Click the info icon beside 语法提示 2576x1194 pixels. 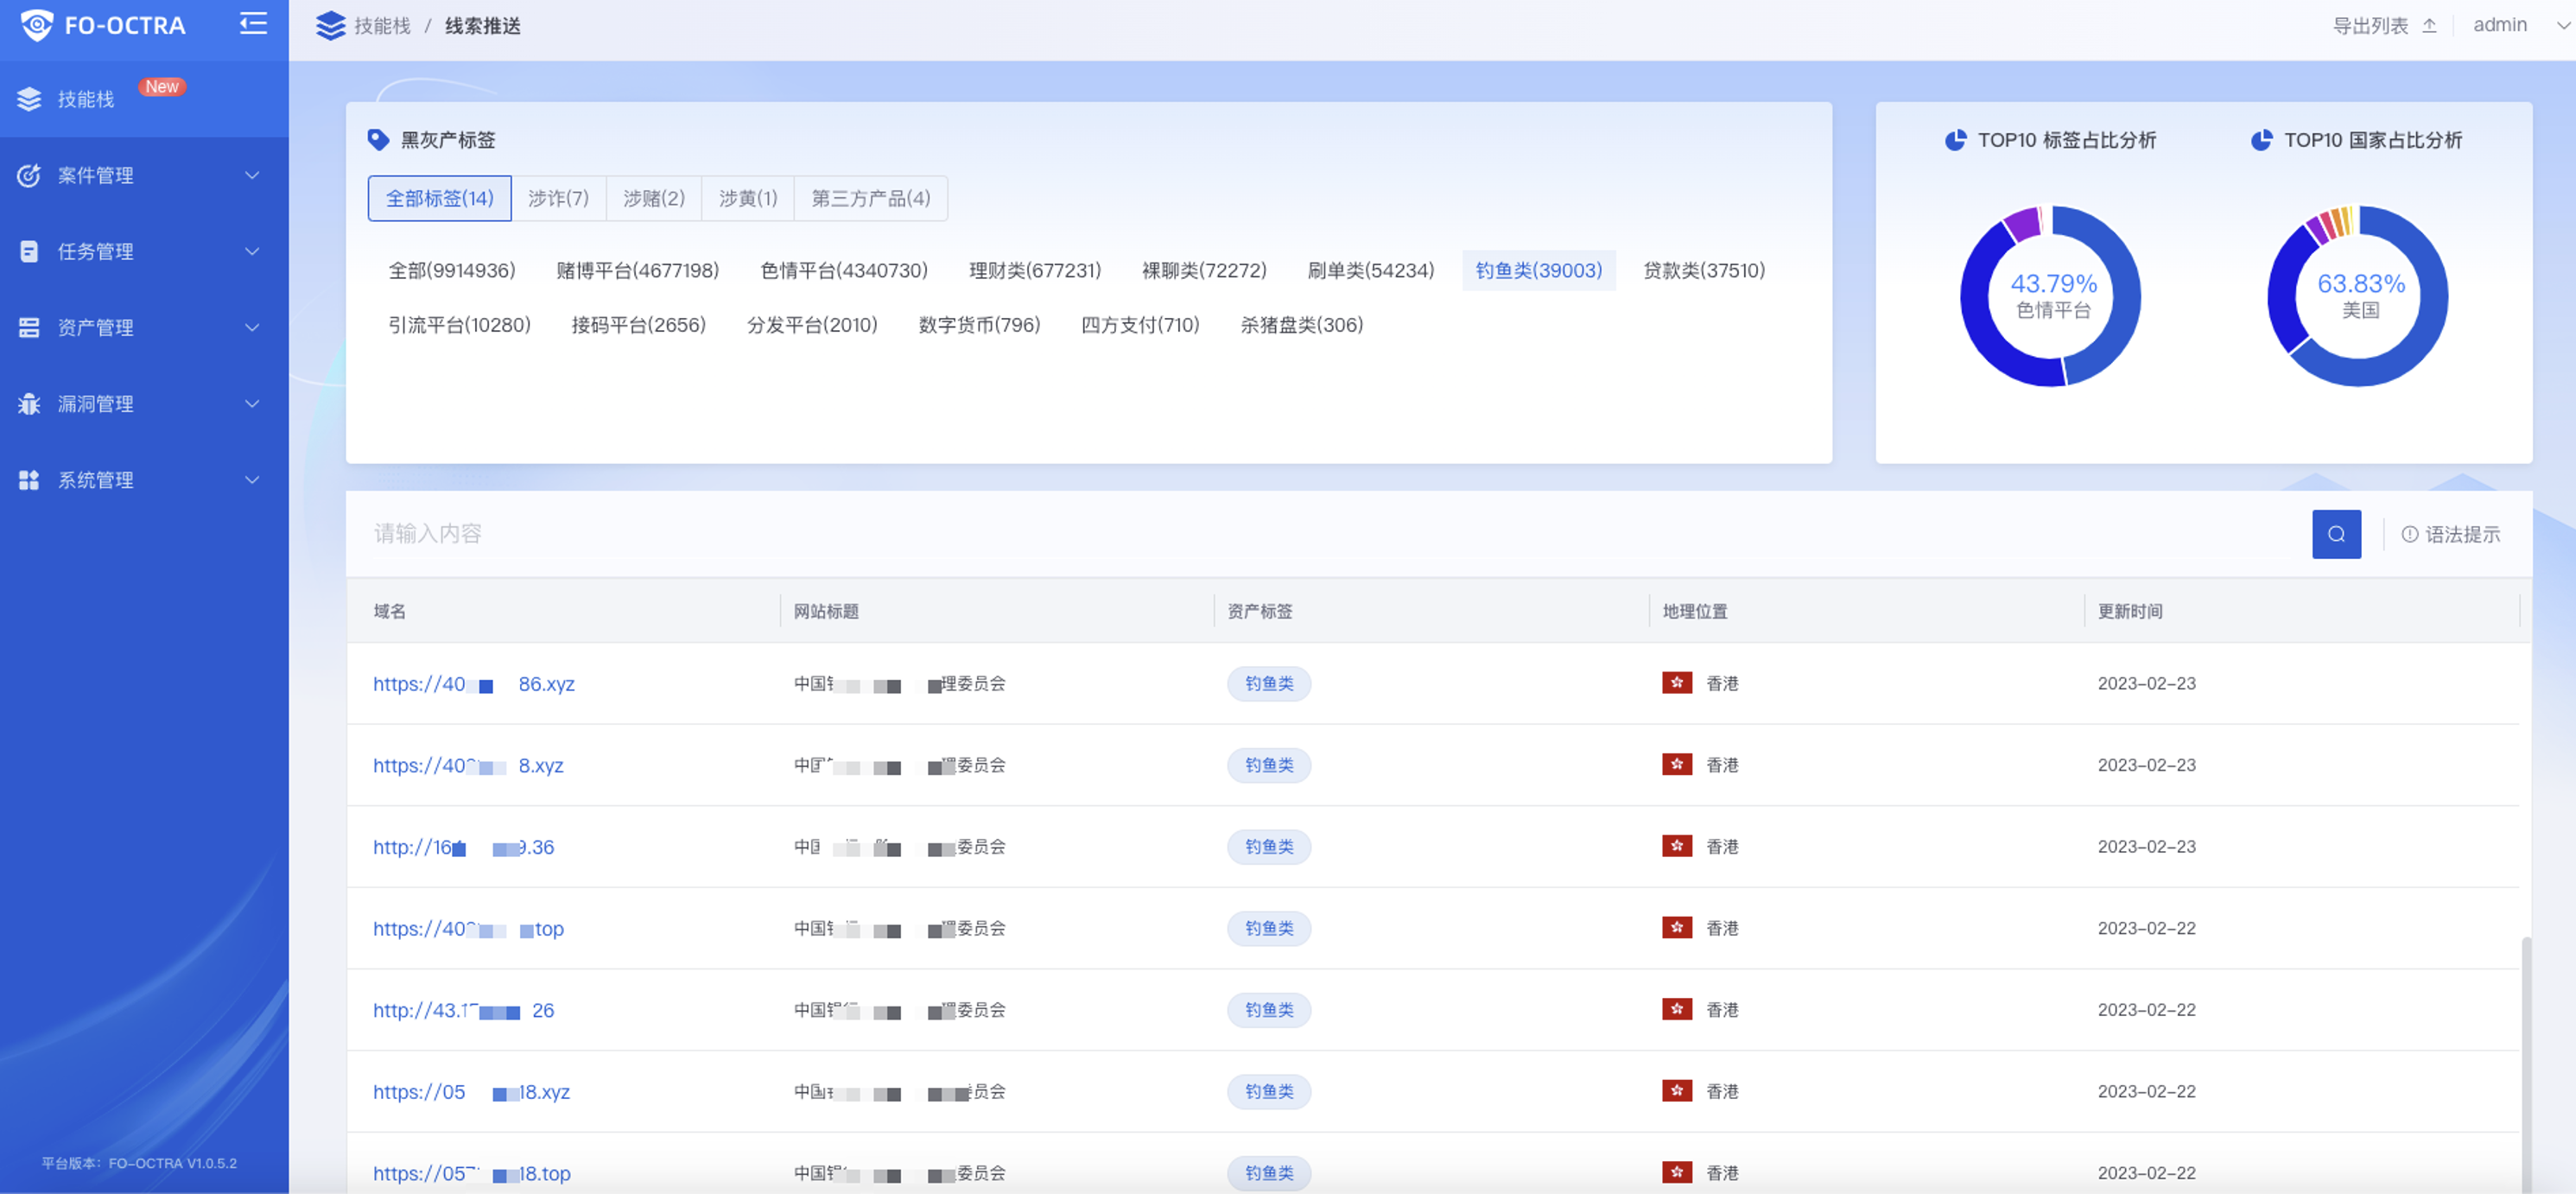(x=2410, y=534)
